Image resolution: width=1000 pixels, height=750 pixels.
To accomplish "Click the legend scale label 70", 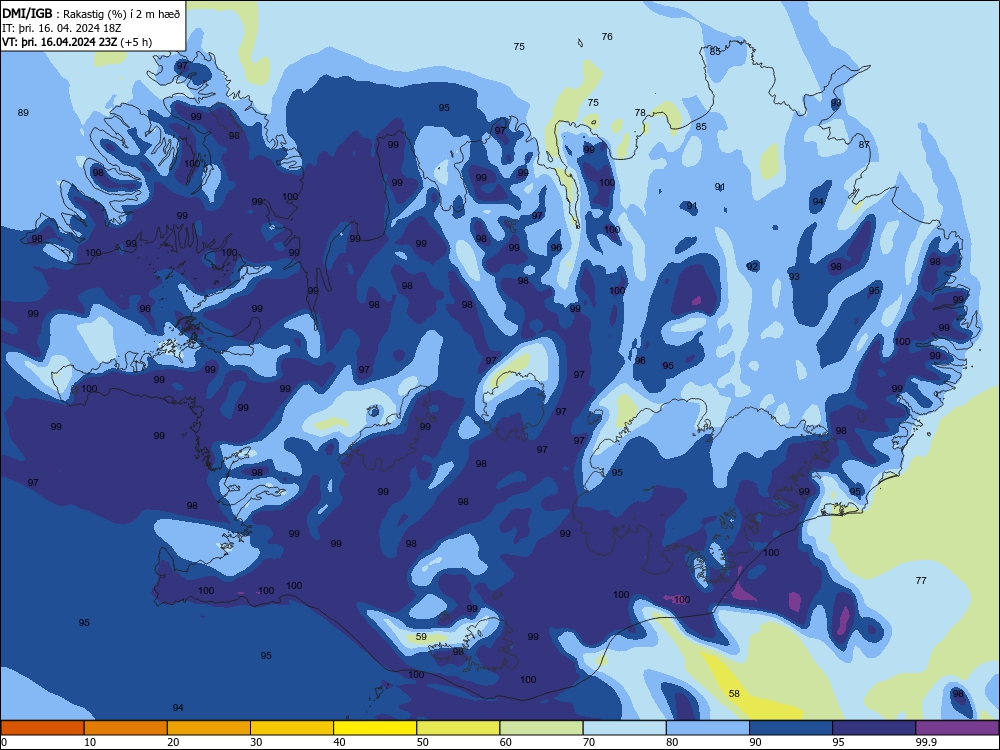I will [589, 742].
